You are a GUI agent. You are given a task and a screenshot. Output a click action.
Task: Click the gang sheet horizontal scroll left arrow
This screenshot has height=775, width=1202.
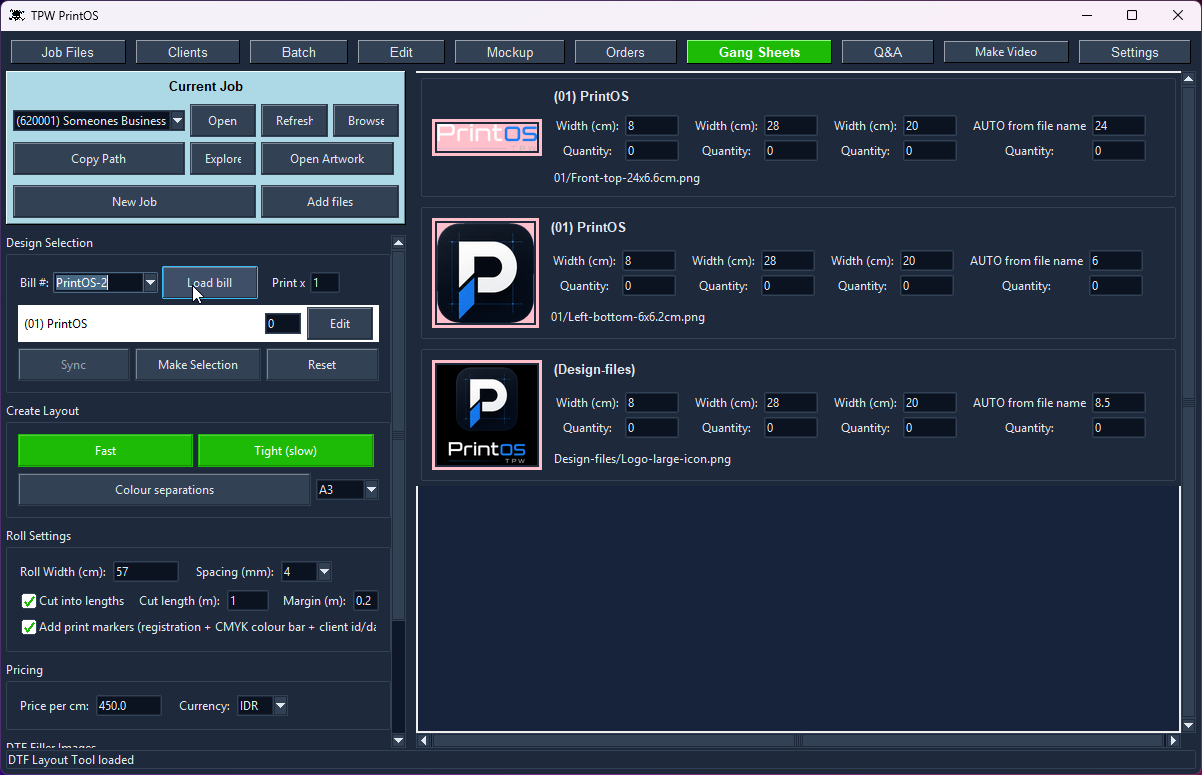[424, 741]
